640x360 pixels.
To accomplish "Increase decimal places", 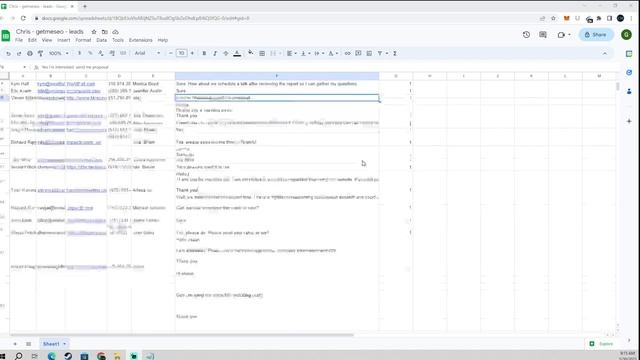I will pos(112,53).
